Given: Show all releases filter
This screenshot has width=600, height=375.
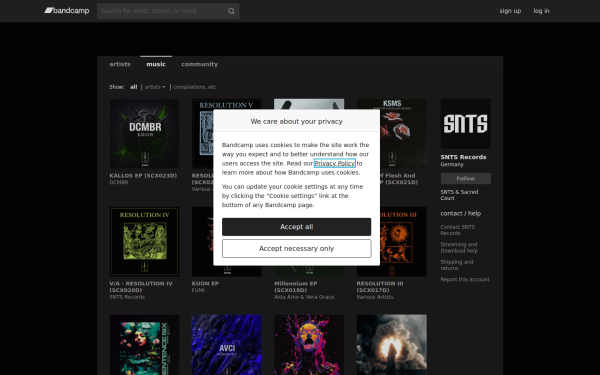Looking at the screenshot, I should [x=134, y=87].
